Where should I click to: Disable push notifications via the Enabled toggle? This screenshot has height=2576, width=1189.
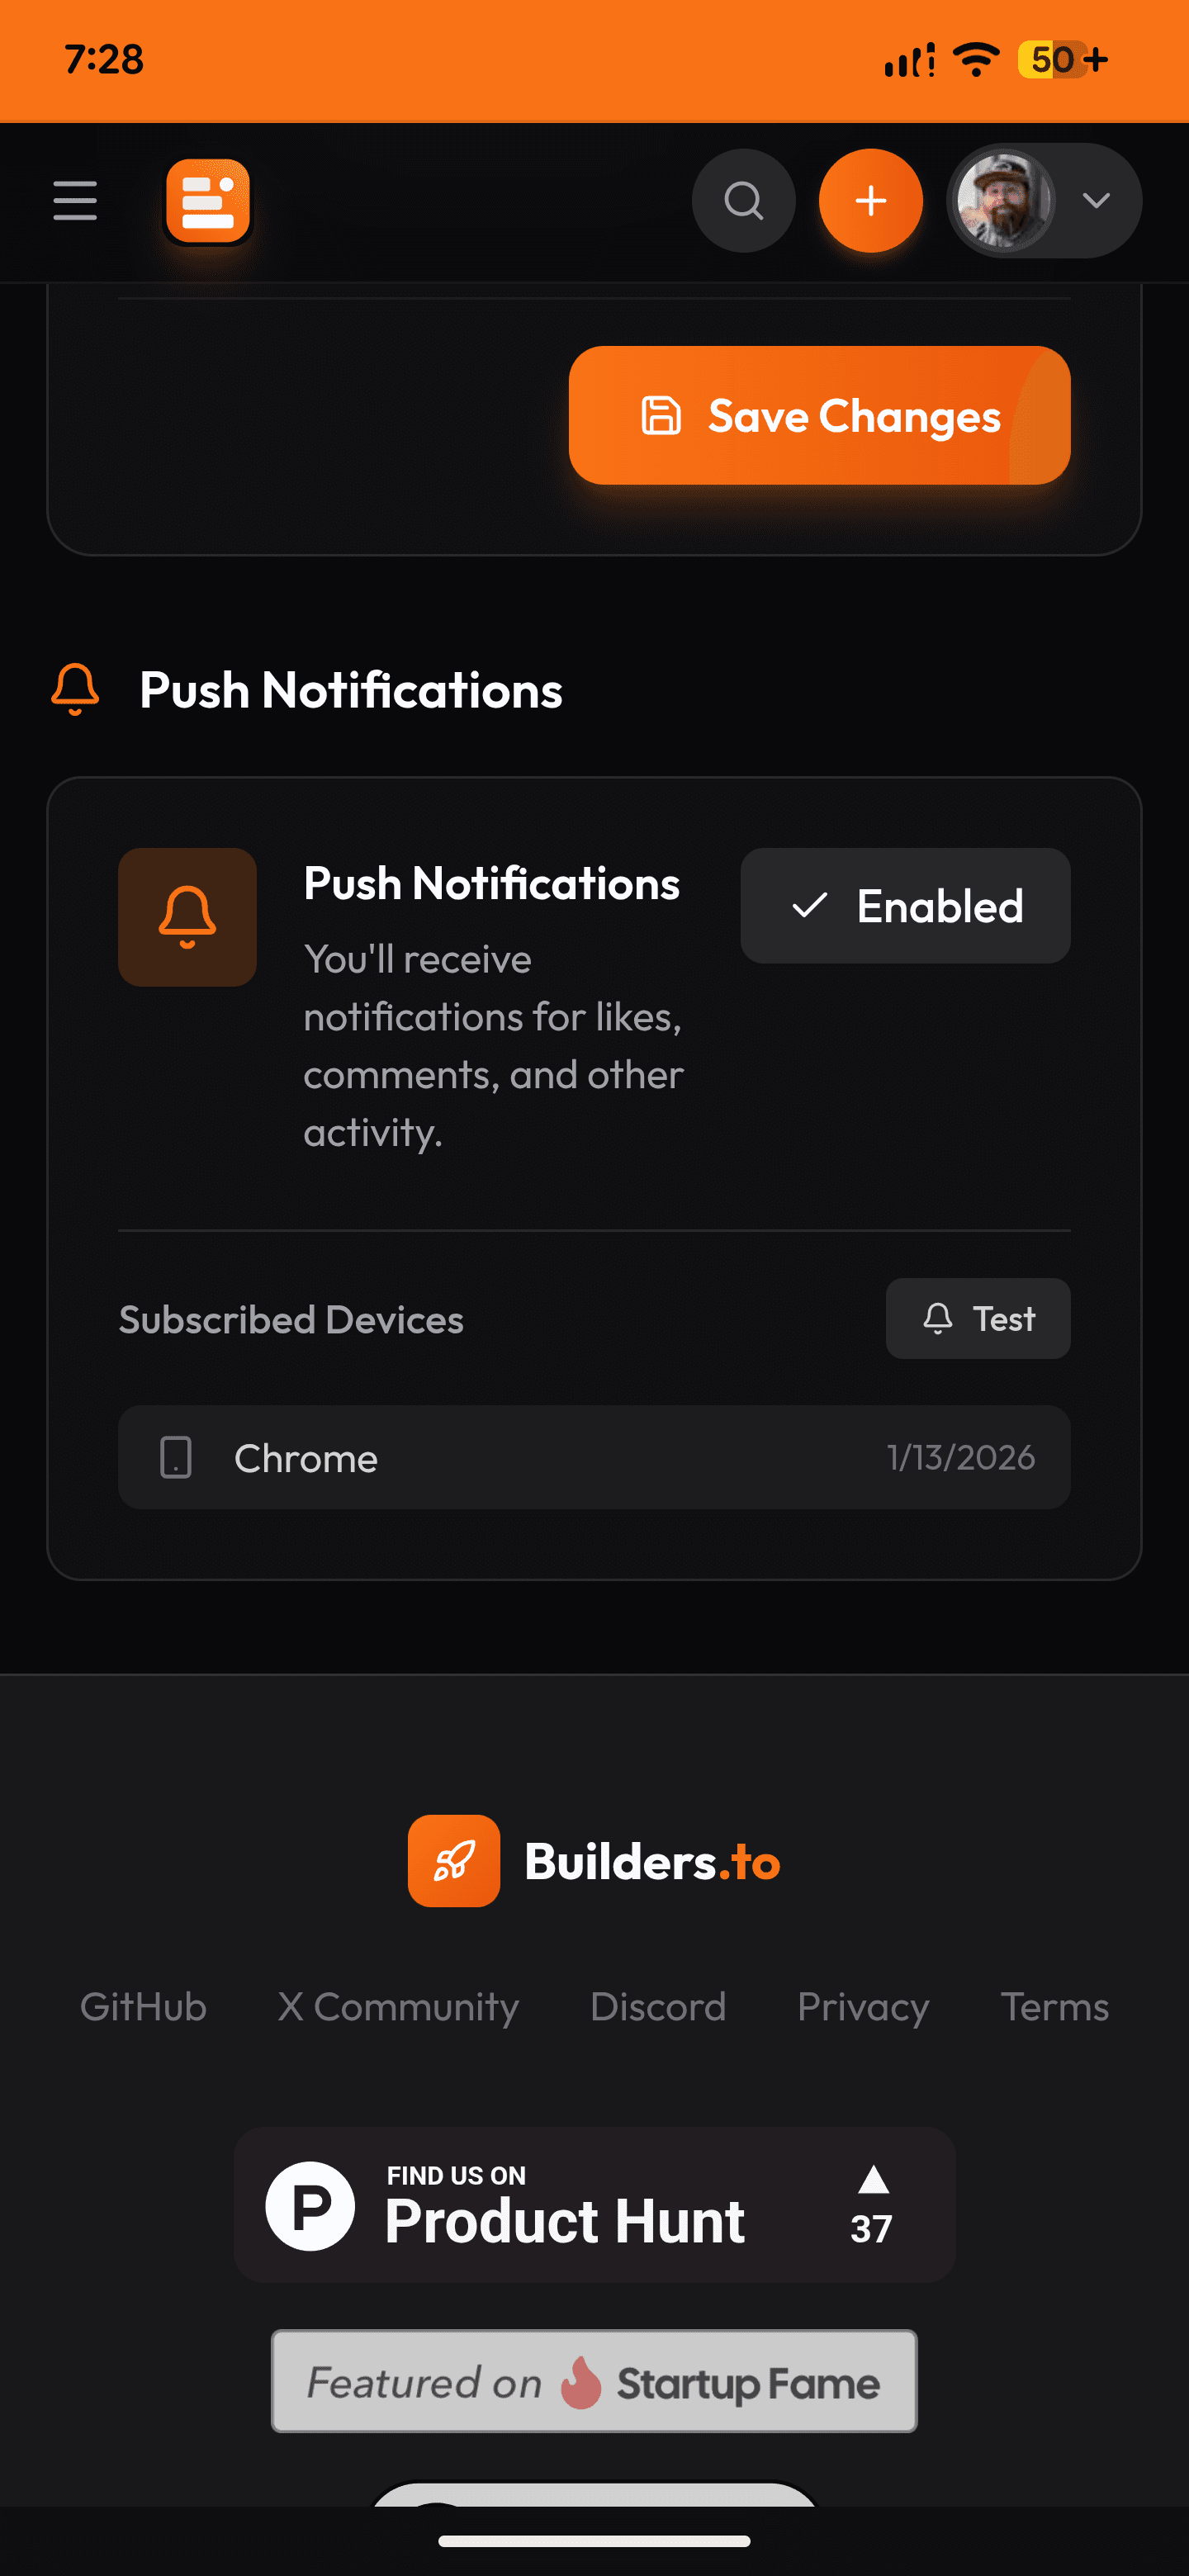pos(904,906)
